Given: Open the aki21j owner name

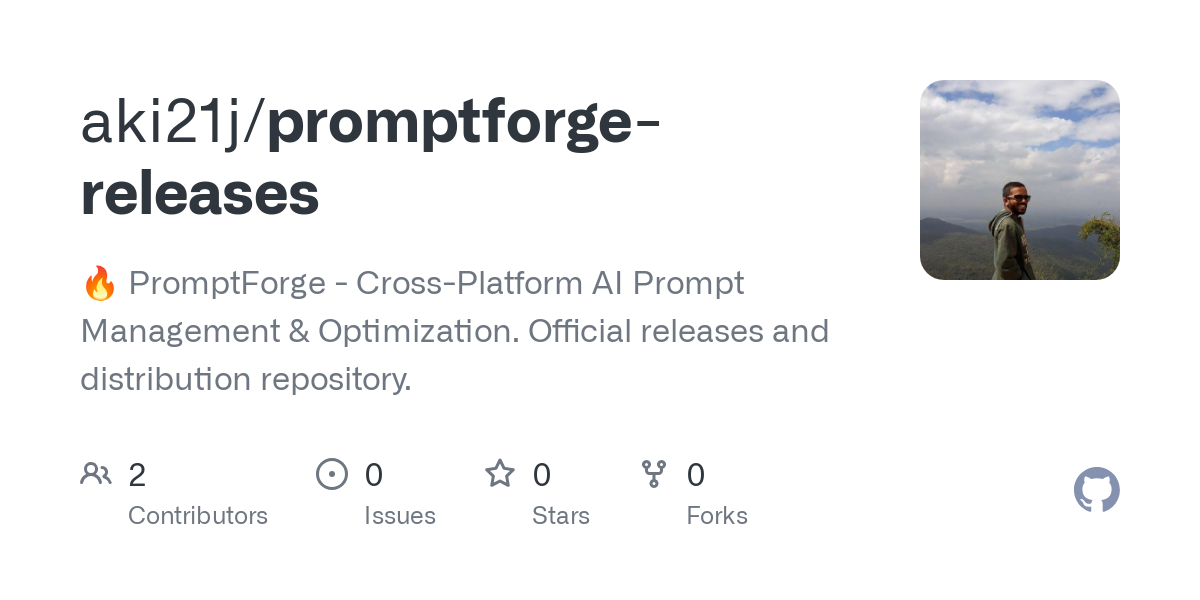Looking at the screenshot, I should coord(168,123).
